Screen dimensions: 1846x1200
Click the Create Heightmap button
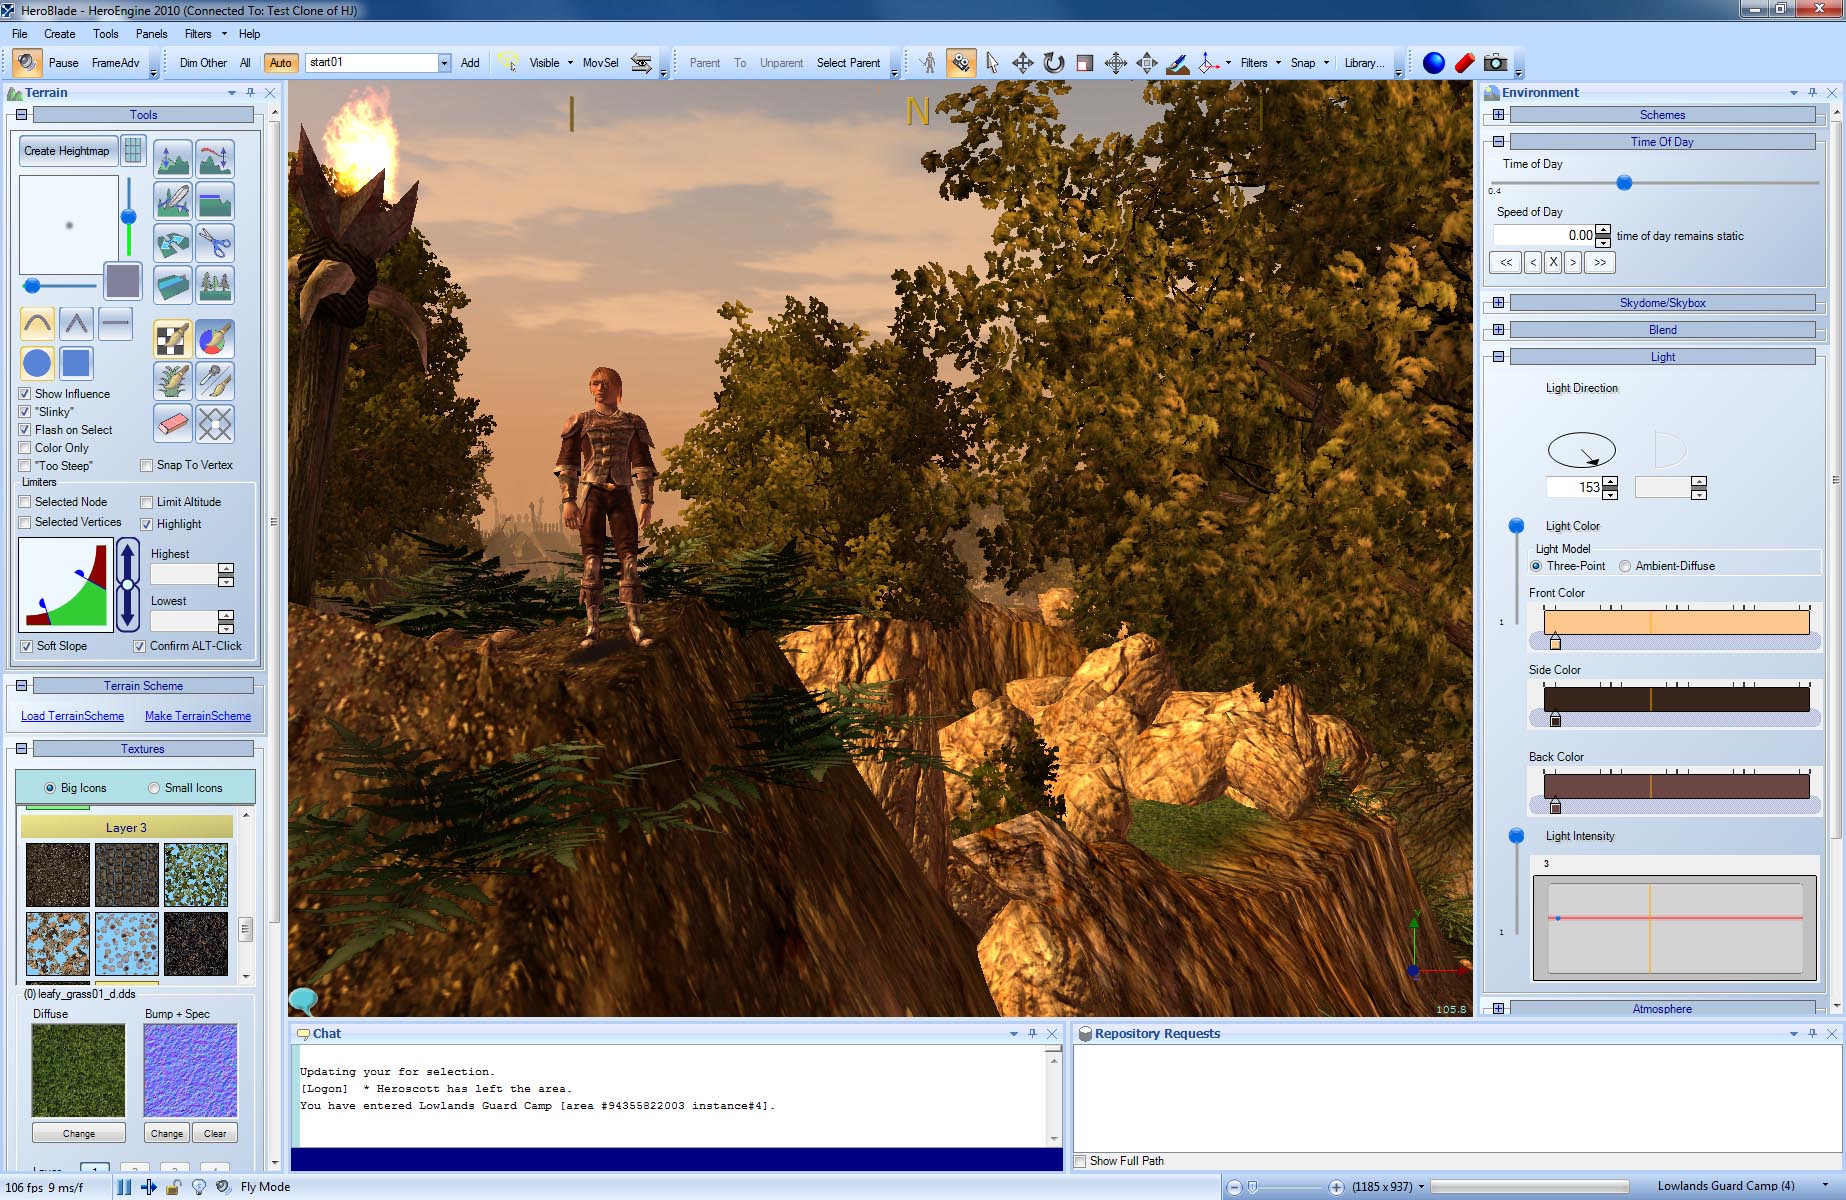[67, 151]
